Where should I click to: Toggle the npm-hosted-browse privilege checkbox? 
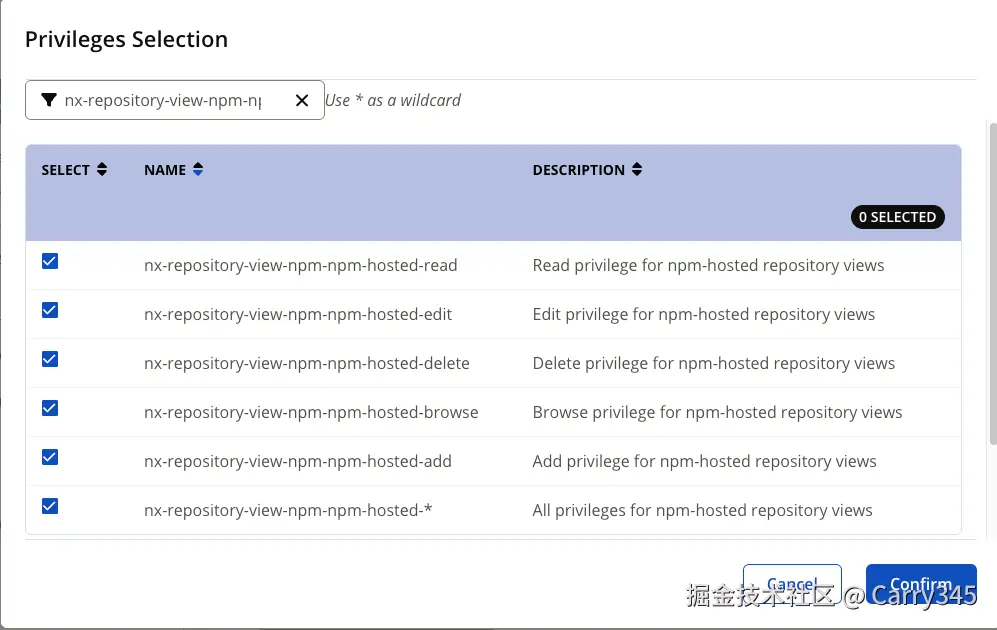(x=50, y=408)
